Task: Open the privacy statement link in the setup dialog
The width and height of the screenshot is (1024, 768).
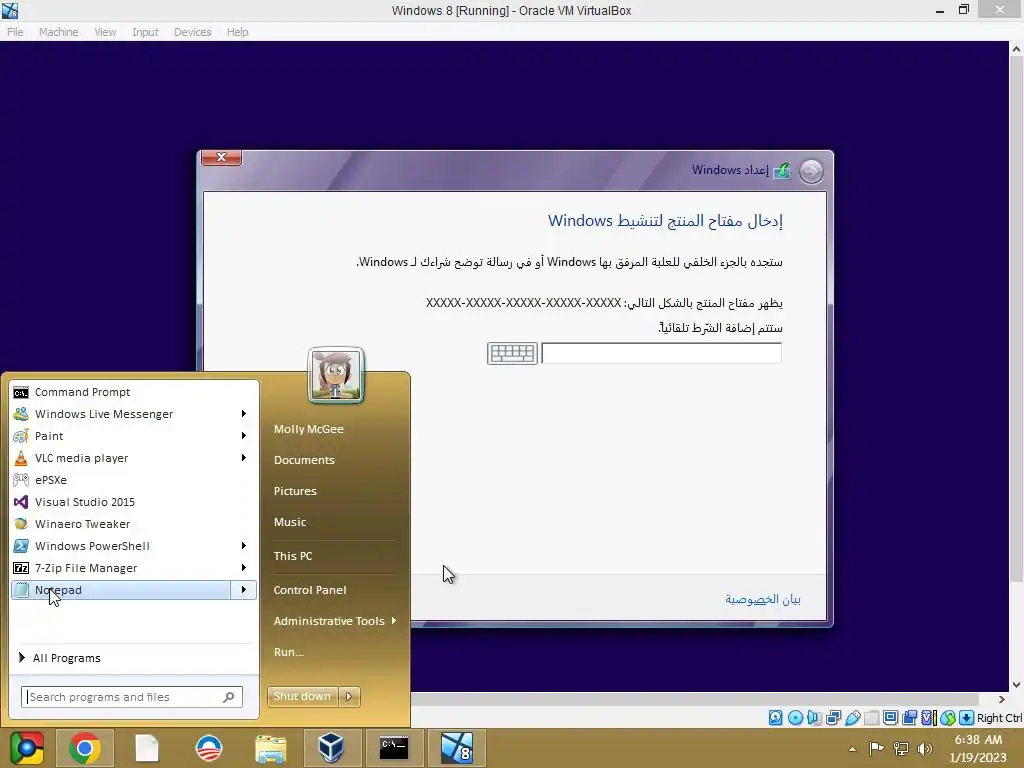Action: pyautogui.click(x=763, y=599)
